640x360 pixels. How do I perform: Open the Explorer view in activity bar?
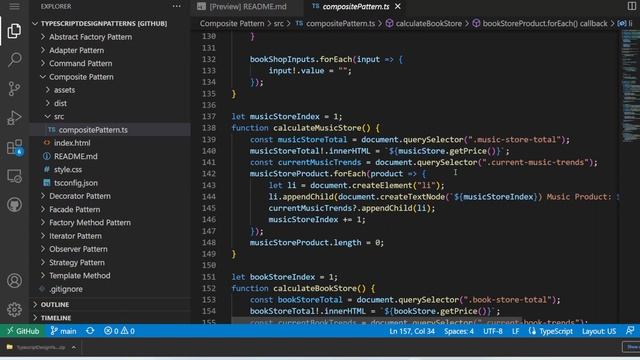tap(14, 31)
